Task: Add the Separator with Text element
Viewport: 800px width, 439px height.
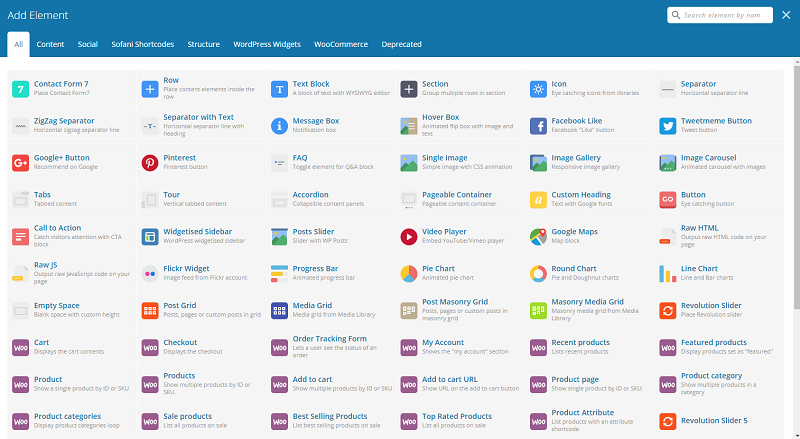Action: pos(202,126)
